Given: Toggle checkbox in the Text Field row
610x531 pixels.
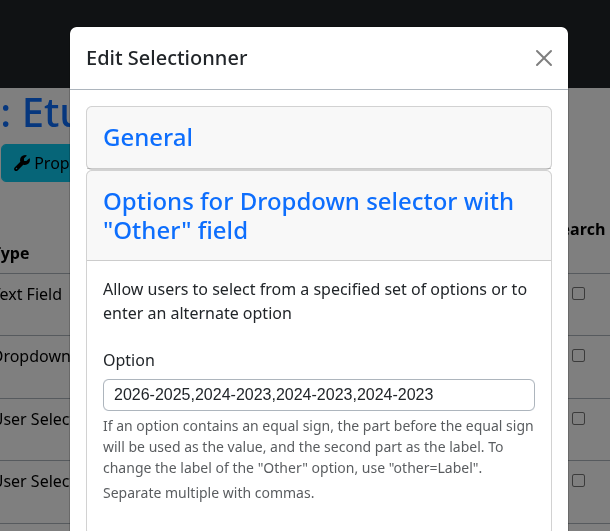Looking at the screenshot, I should [x=578, y=294].
